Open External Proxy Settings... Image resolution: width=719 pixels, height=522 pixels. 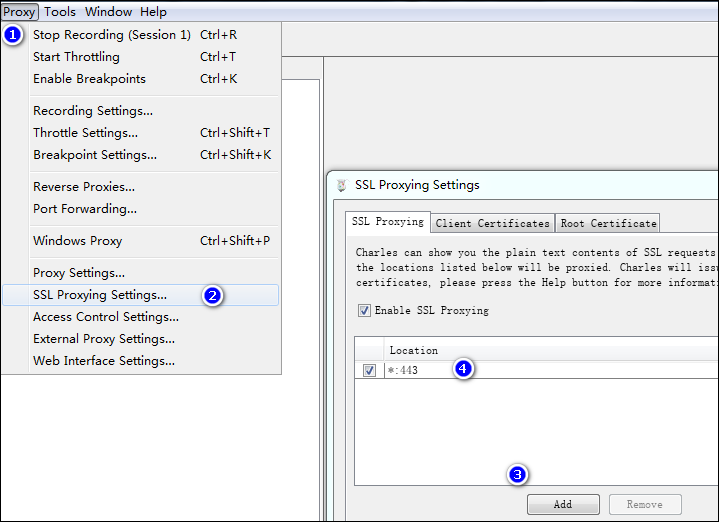(140, 339)
